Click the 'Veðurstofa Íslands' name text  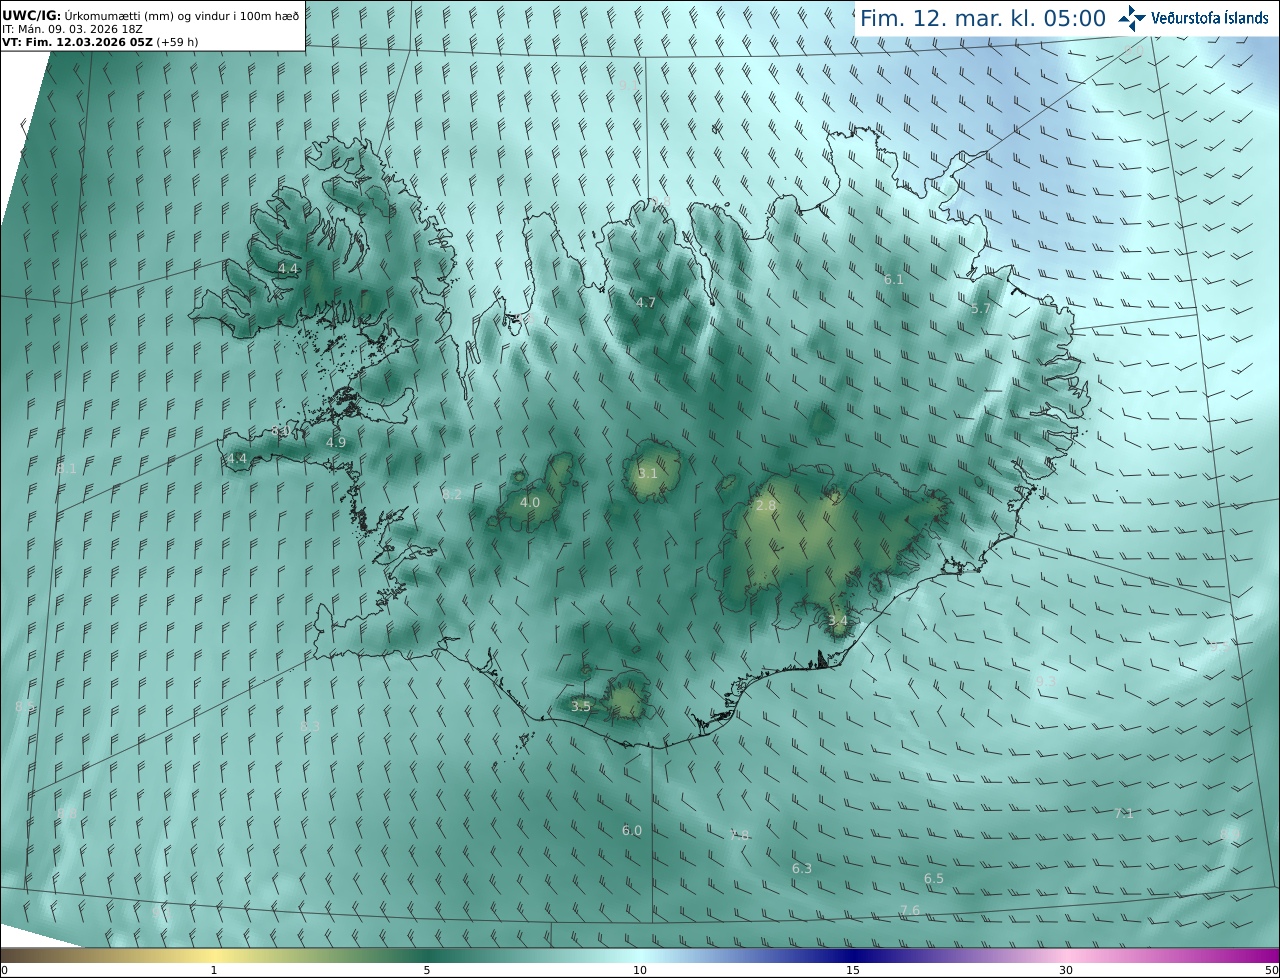(1210, 18)
